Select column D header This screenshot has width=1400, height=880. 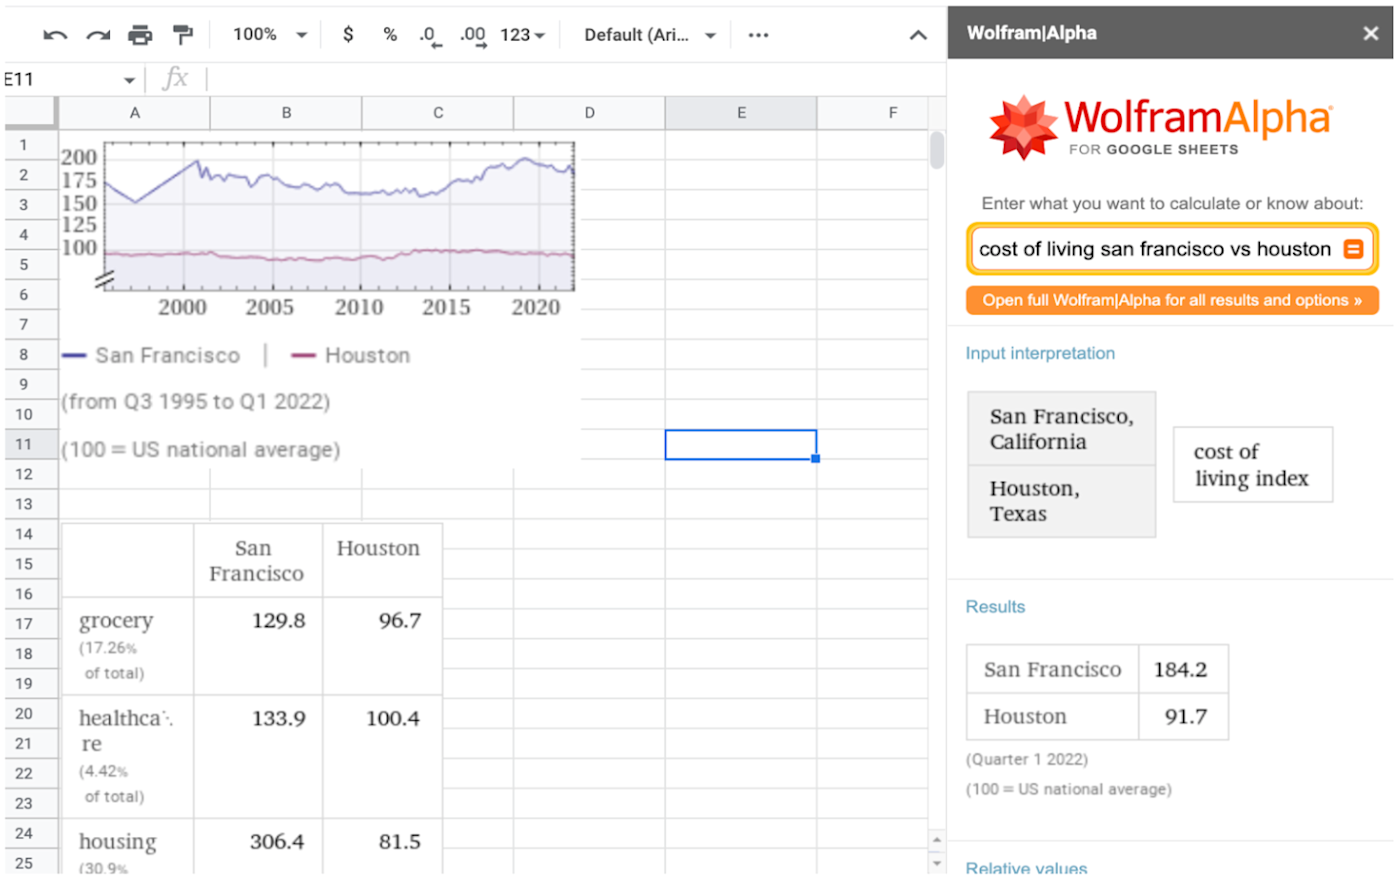[590, 113]
